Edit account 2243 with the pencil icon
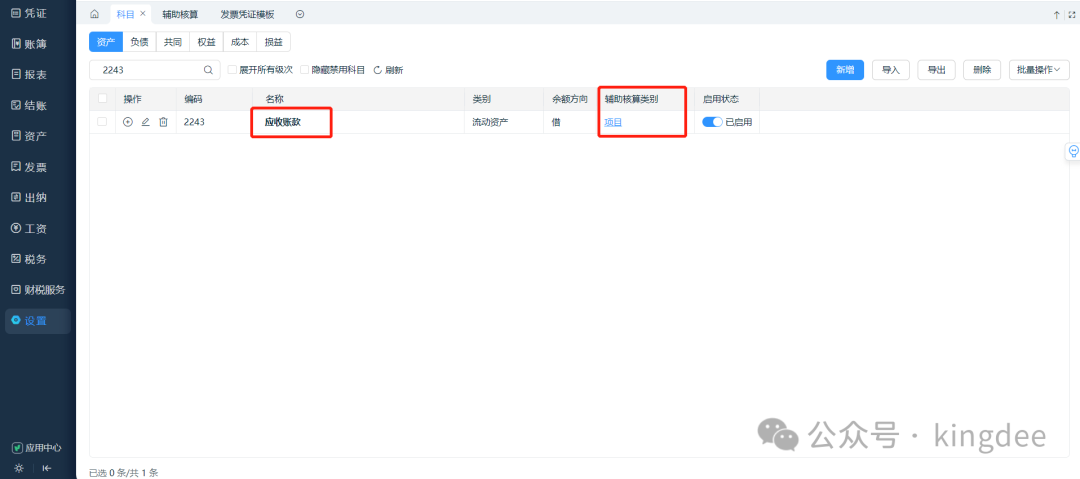 coord(145,122)
